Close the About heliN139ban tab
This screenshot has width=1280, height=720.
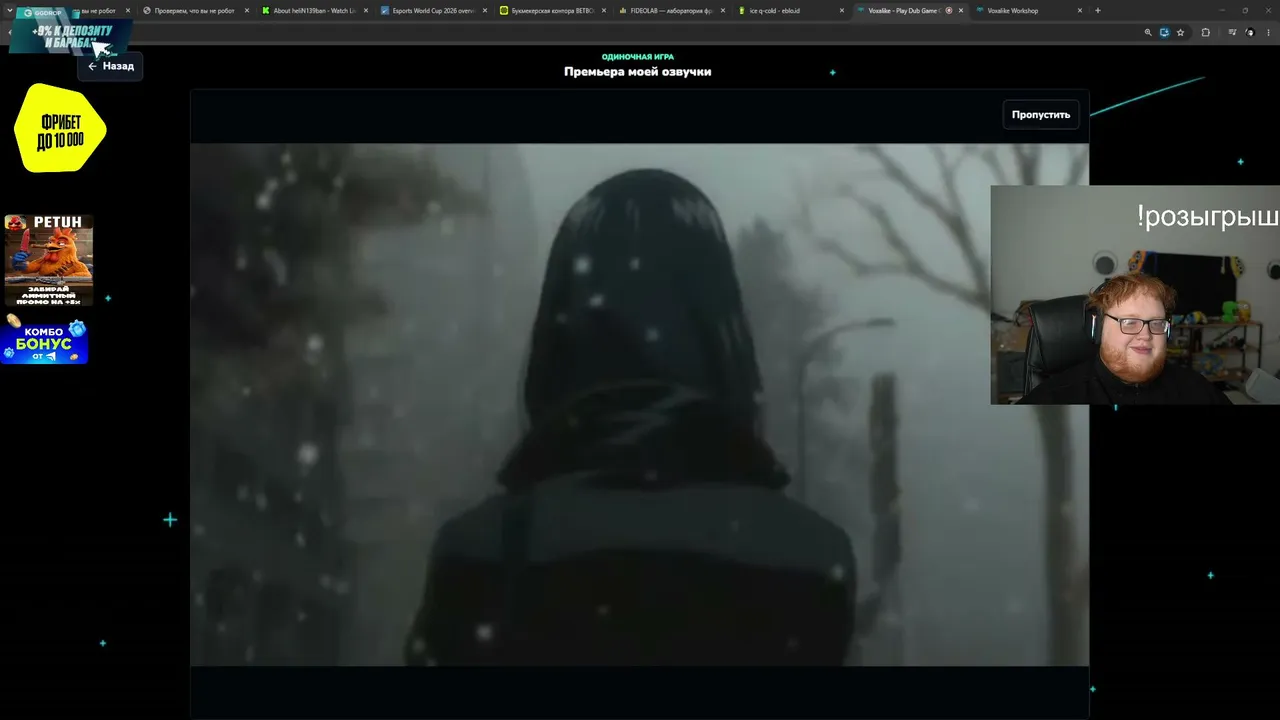click(x=366, y=11)
